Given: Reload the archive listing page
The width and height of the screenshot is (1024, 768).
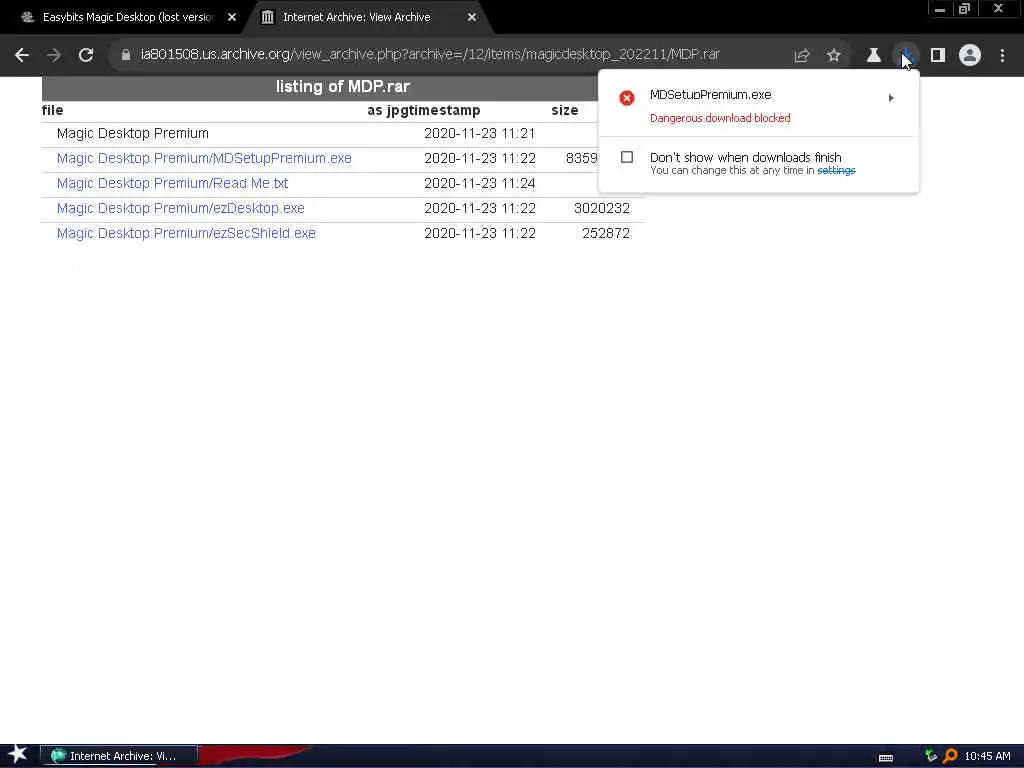Looking at the screenshot, I should (86, 55).
